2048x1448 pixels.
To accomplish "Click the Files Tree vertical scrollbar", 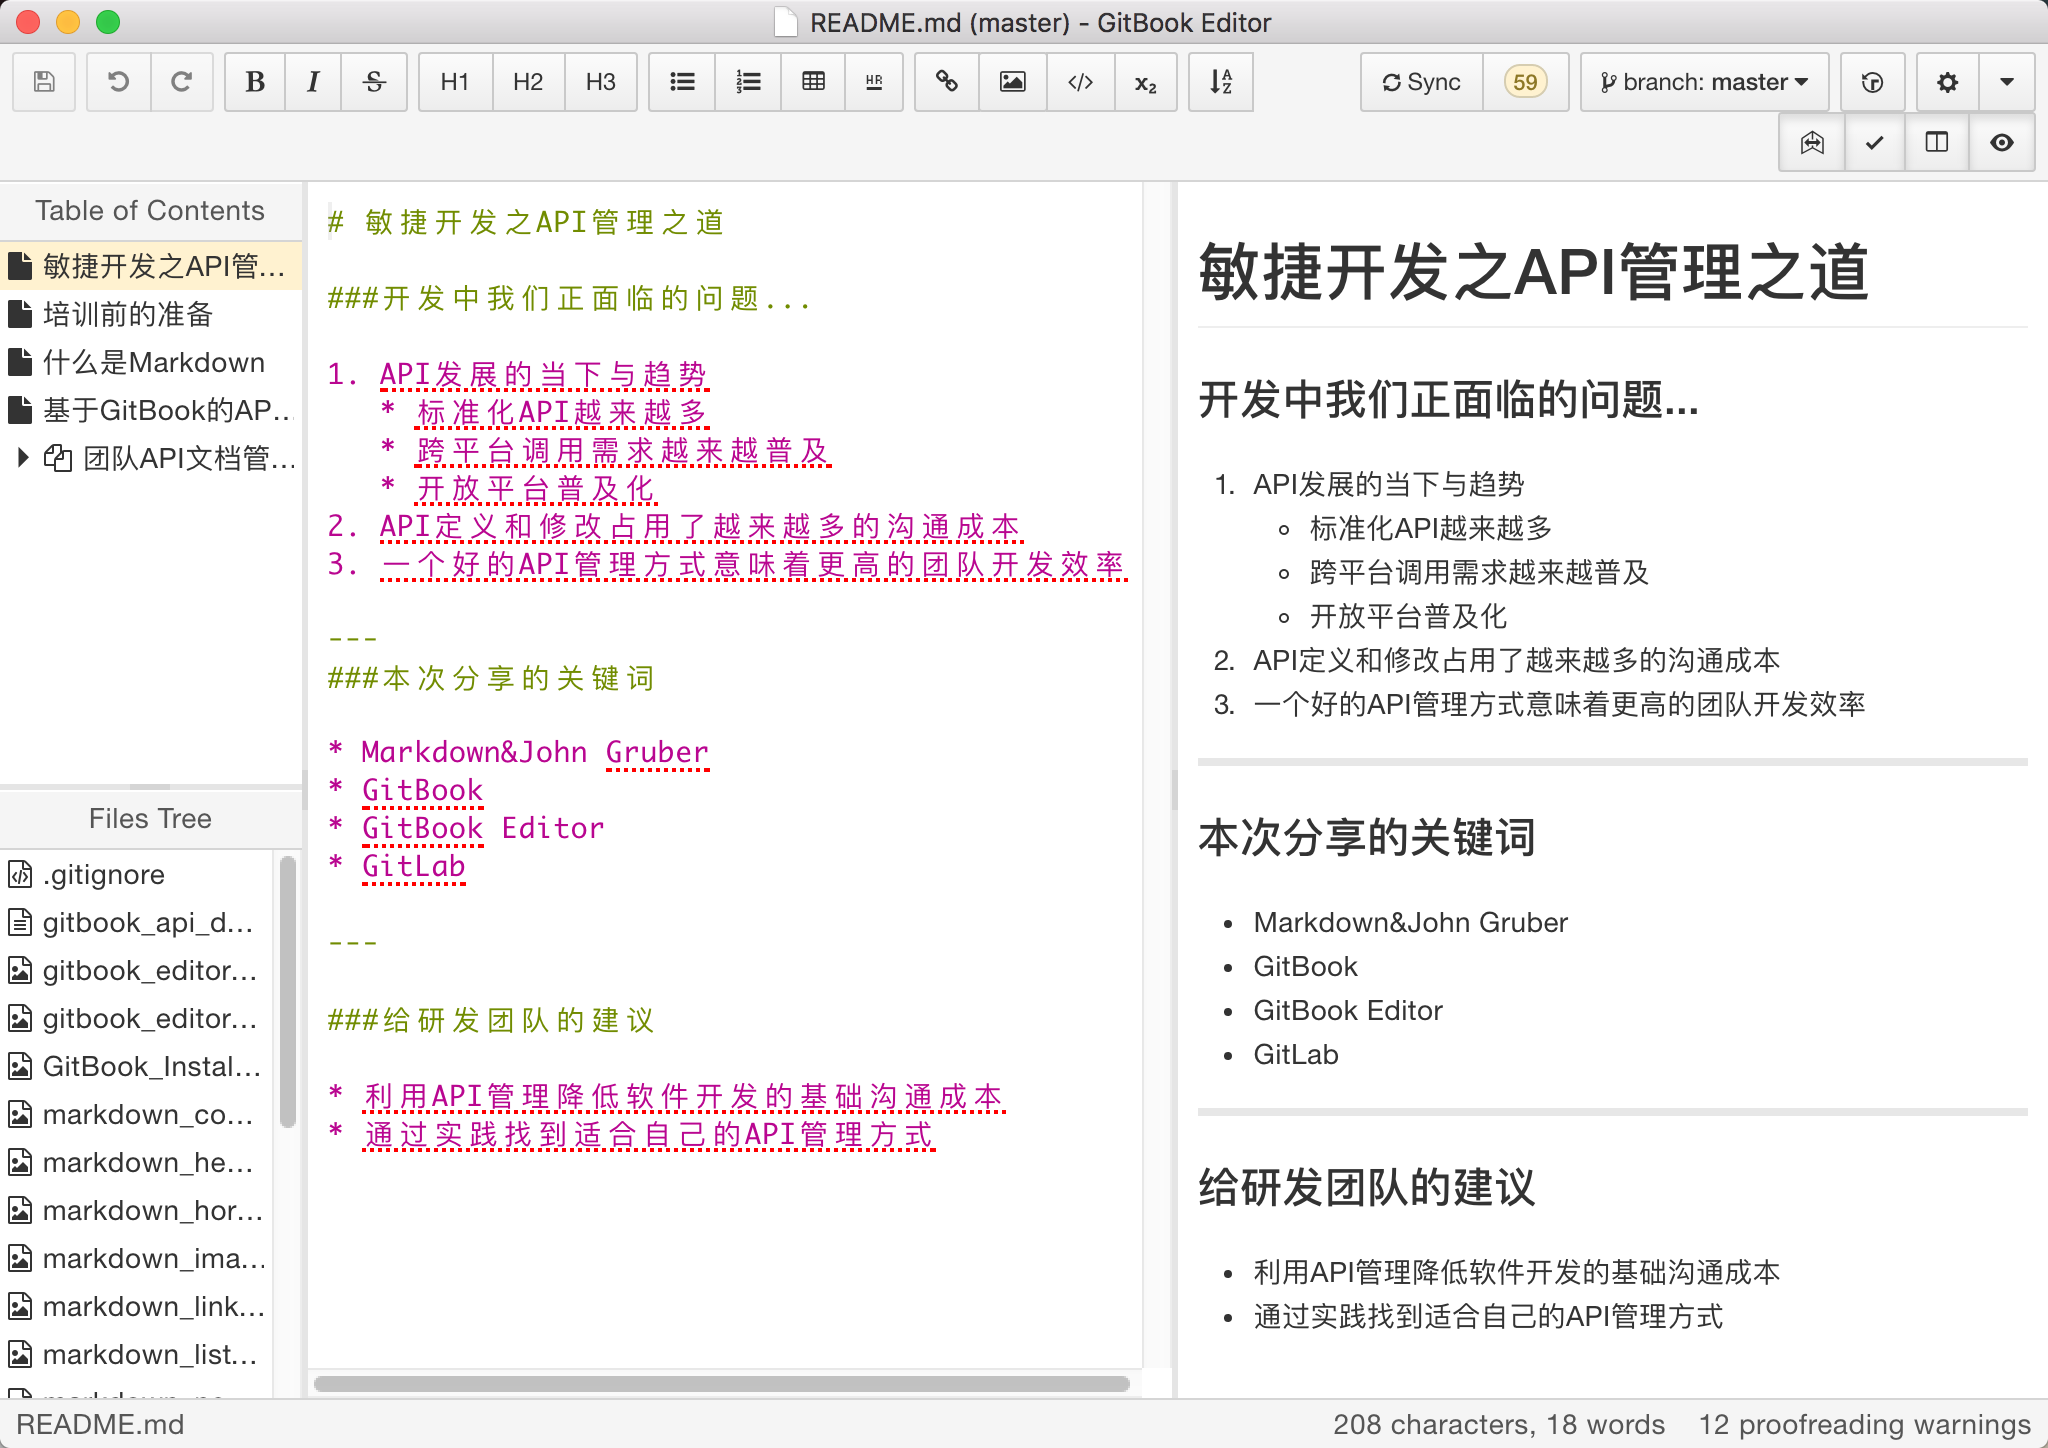I will pyautogui.click(x=288, y=991).
